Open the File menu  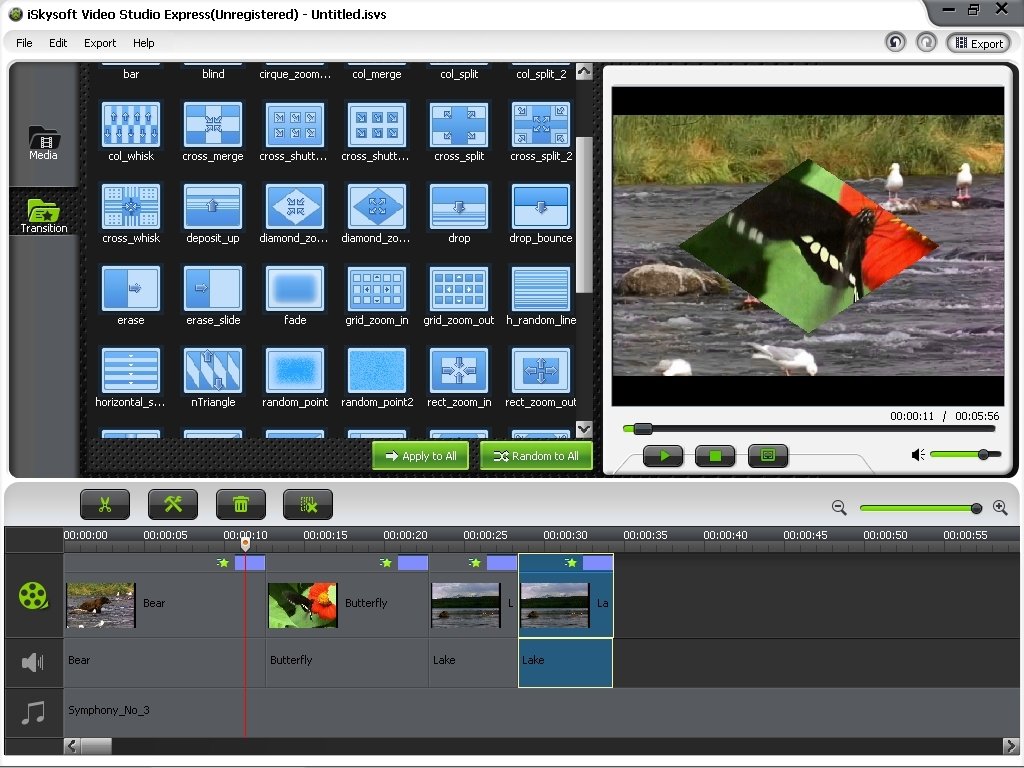(23, 43)
